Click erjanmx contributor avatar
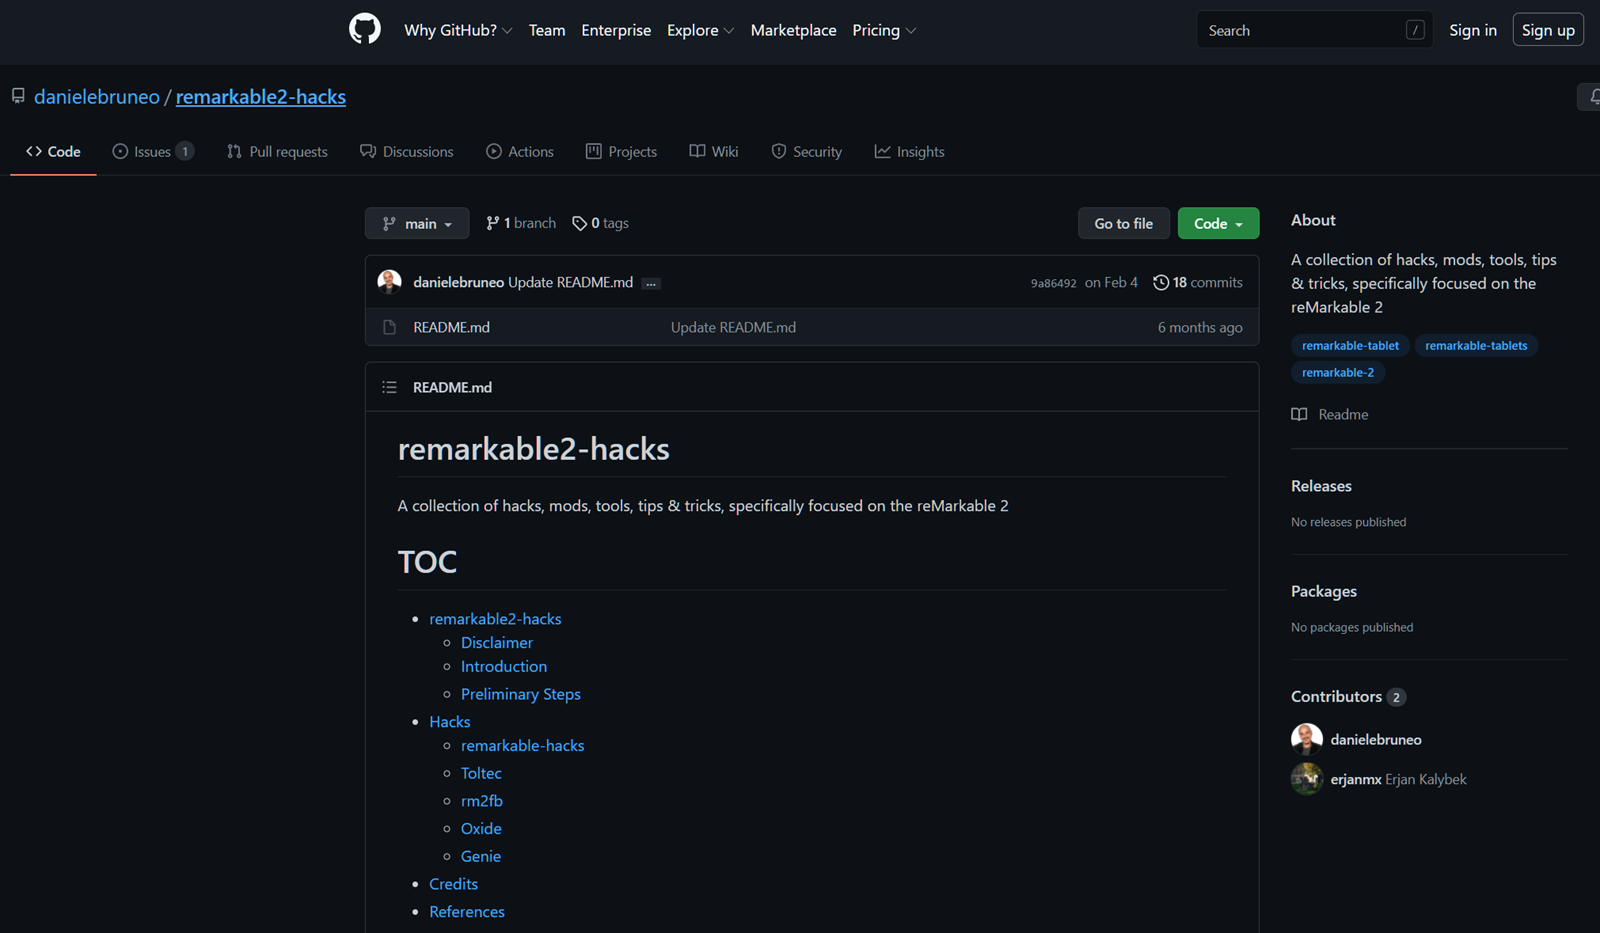This screenshot has width=1600, height=933. pos(1307,779)
